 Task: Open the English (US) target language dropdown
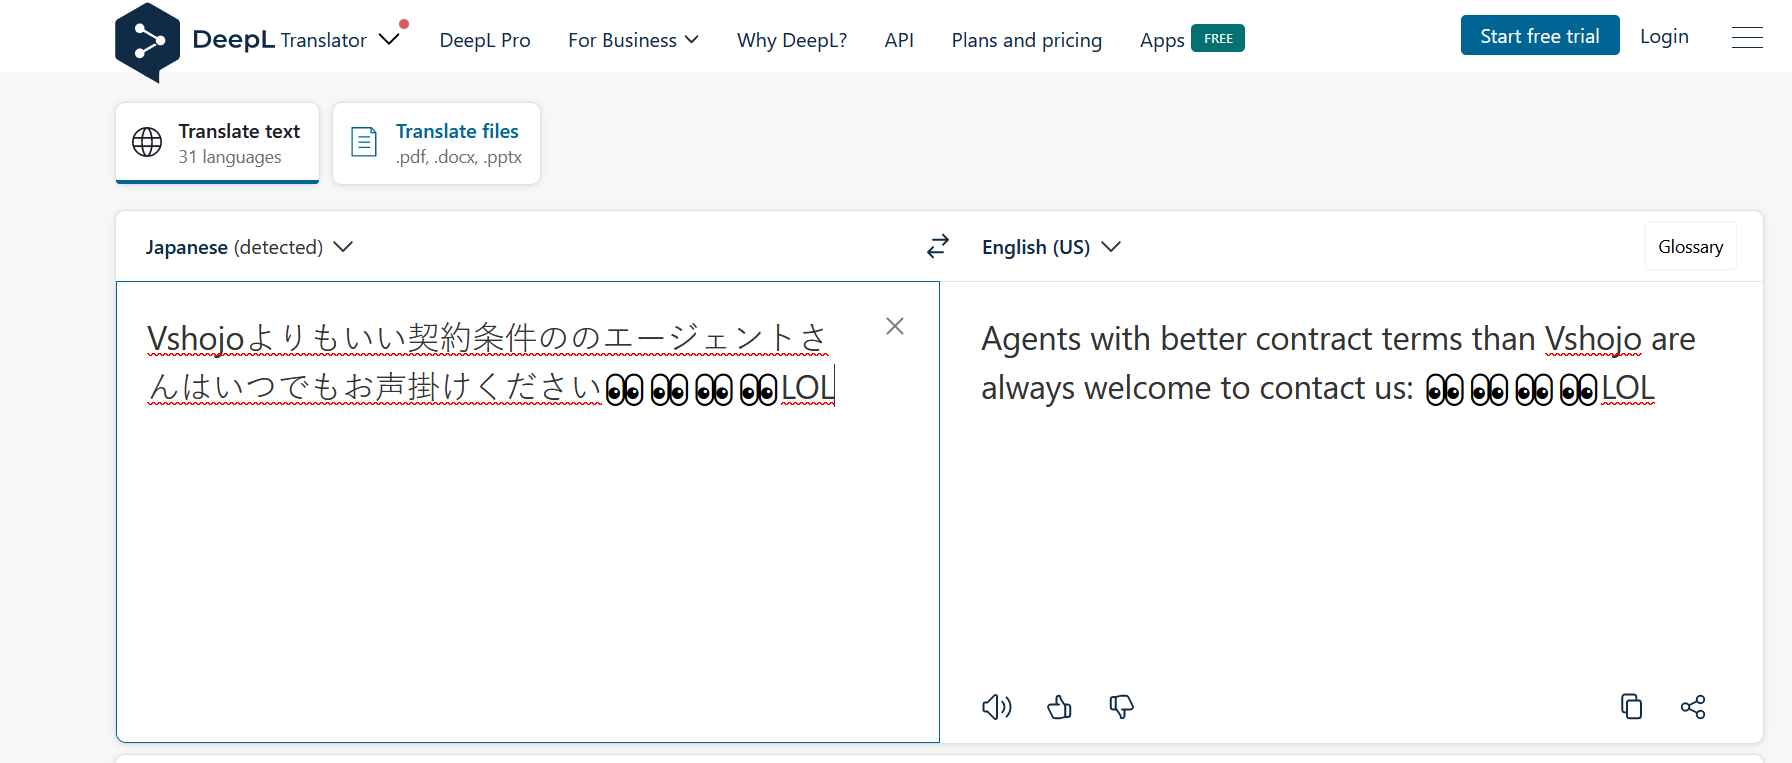pyautogui.click(x=1051, y=247)
